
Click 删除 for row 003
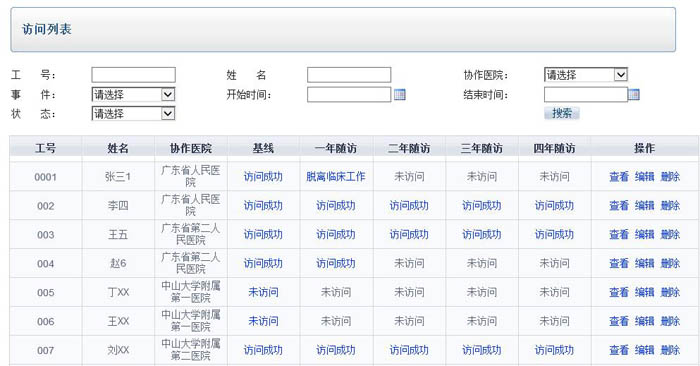670,235
